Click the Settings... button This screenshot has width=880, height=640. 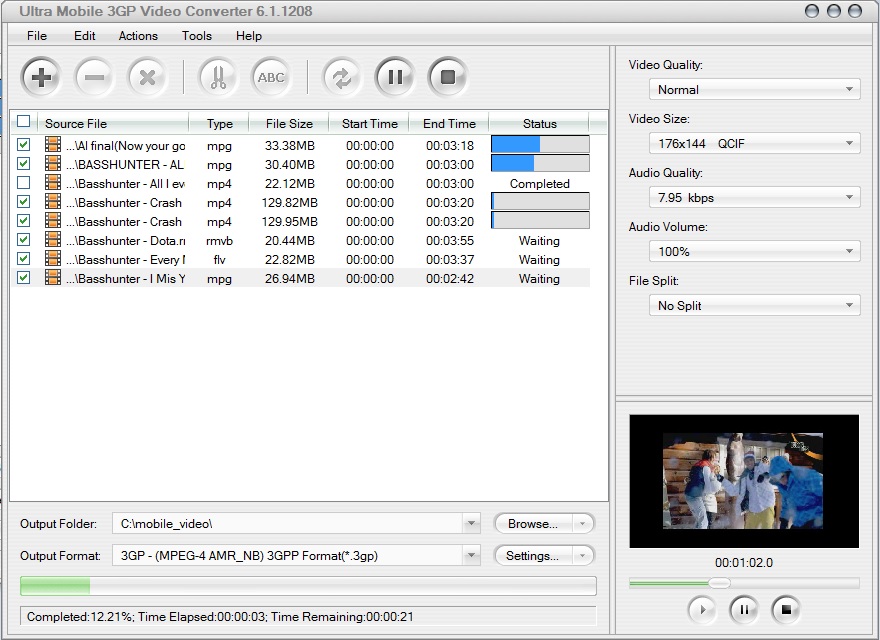click(533, 556)
